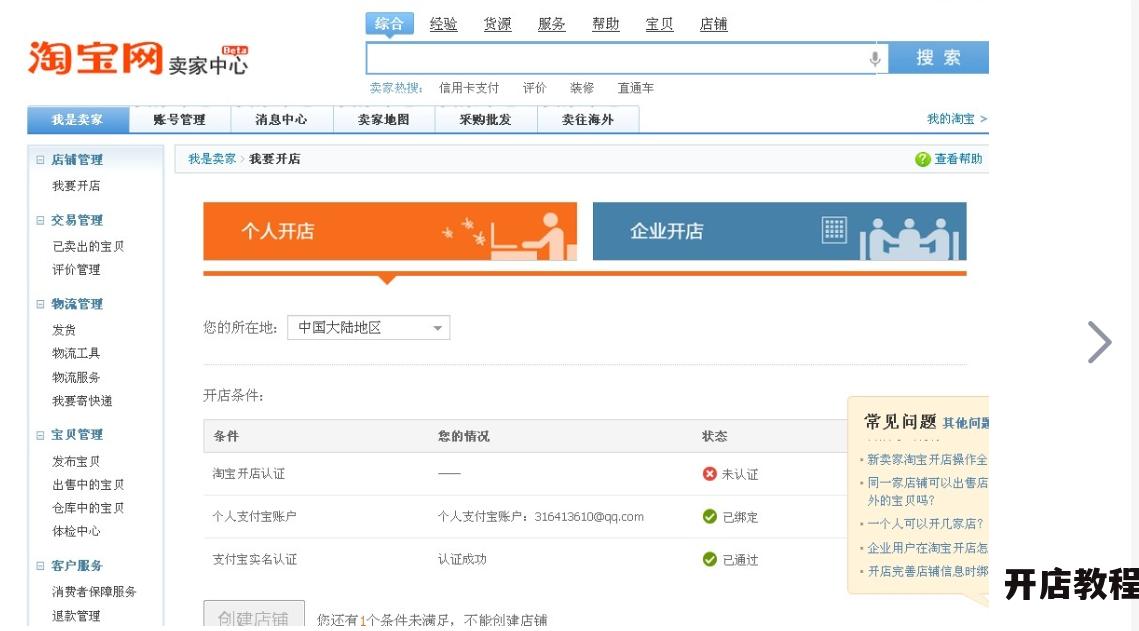Viewport: 1139px width, 631px height.
Task: Click the hot search link 装修
Action: (582, 88)
